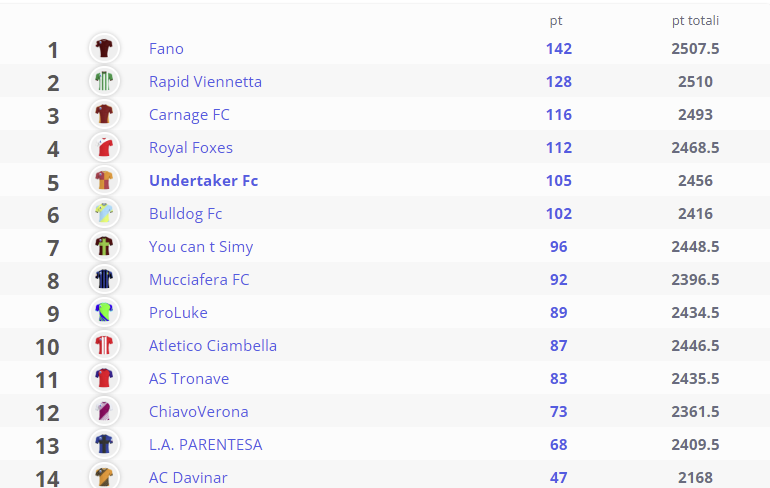The width and height of the screenshot is (770, 488).
Task: Click Undertaker Fc's orange jersey icon
Action: (104, 180)
